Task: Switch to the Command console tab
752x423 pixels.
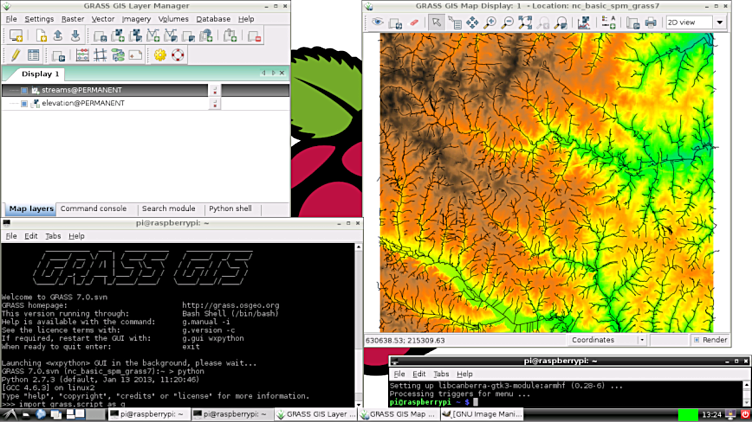Action: click(x=93, y=209)
